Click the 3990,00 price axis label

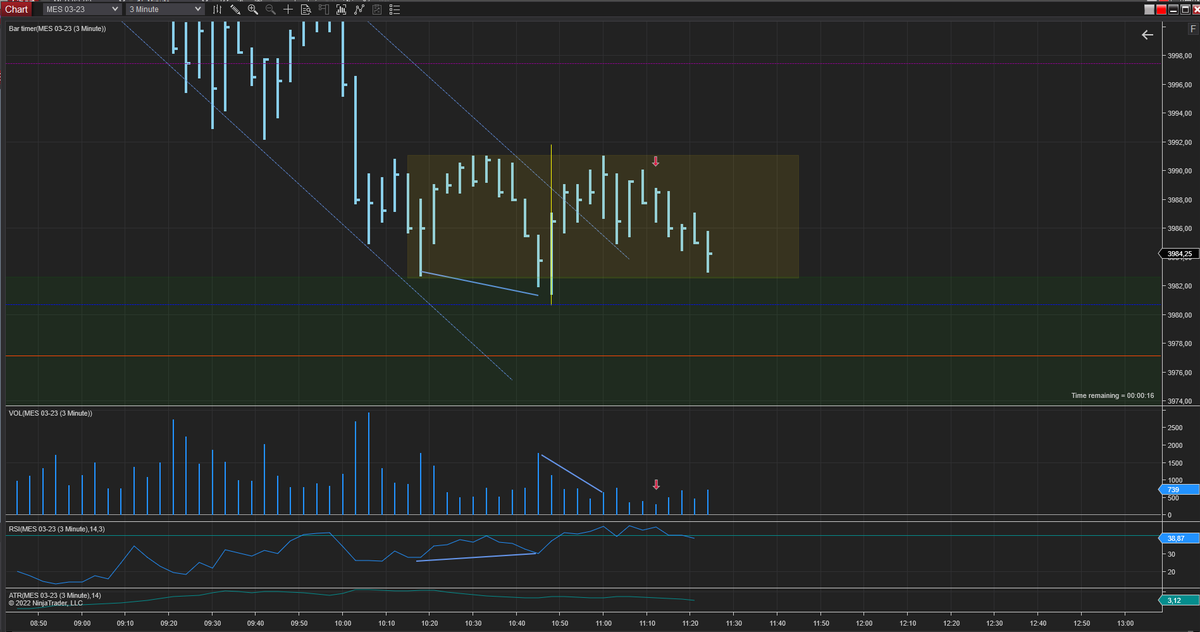click(1180, 171)
